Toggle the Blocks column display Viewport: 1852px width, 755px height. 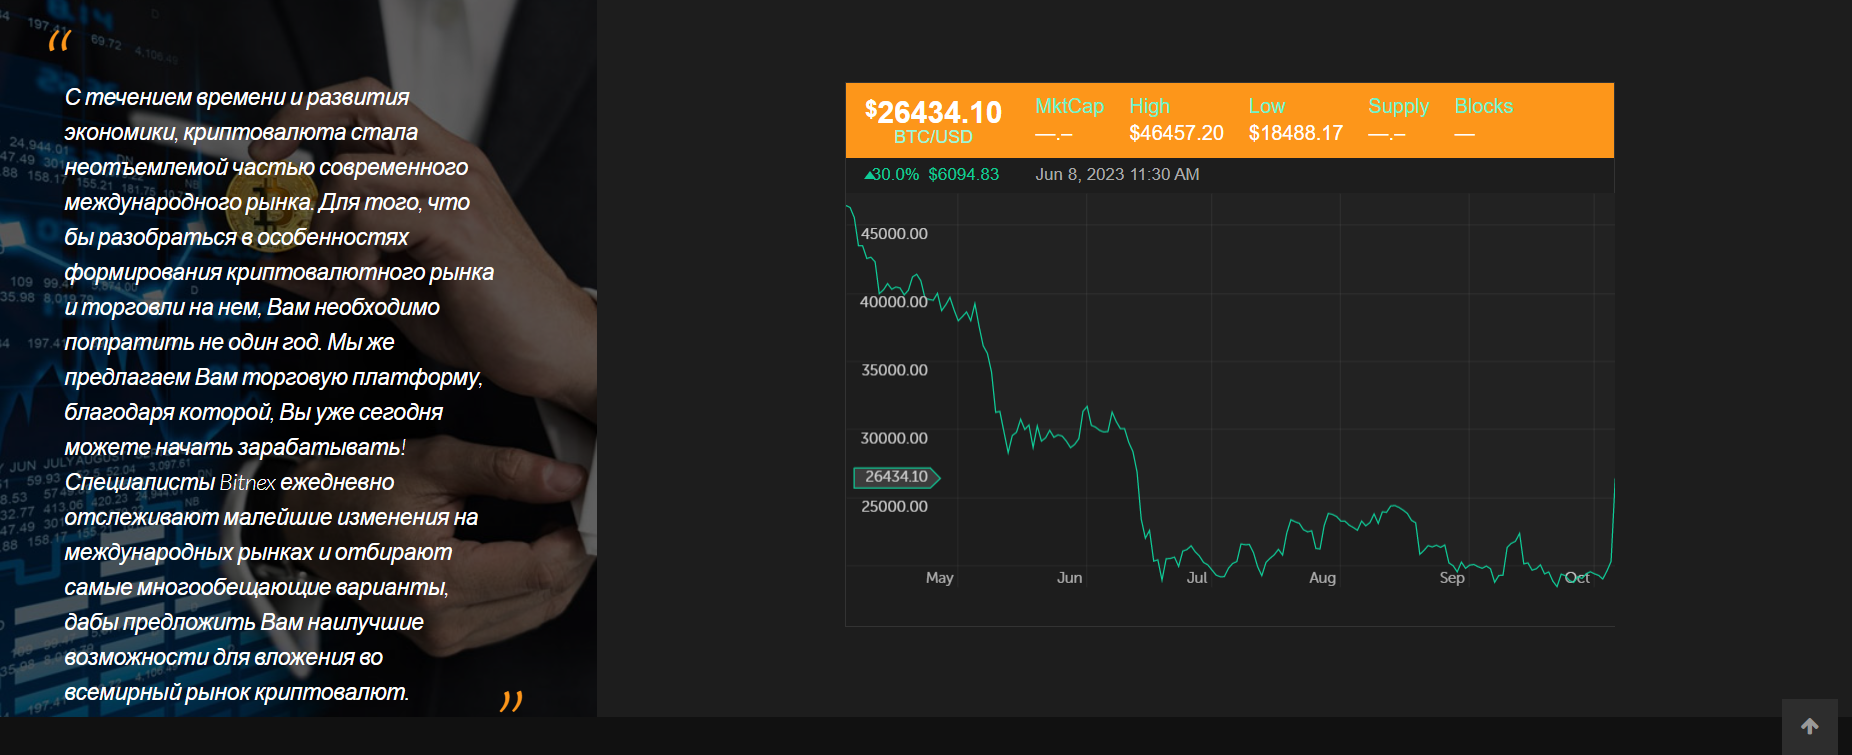1483,105
